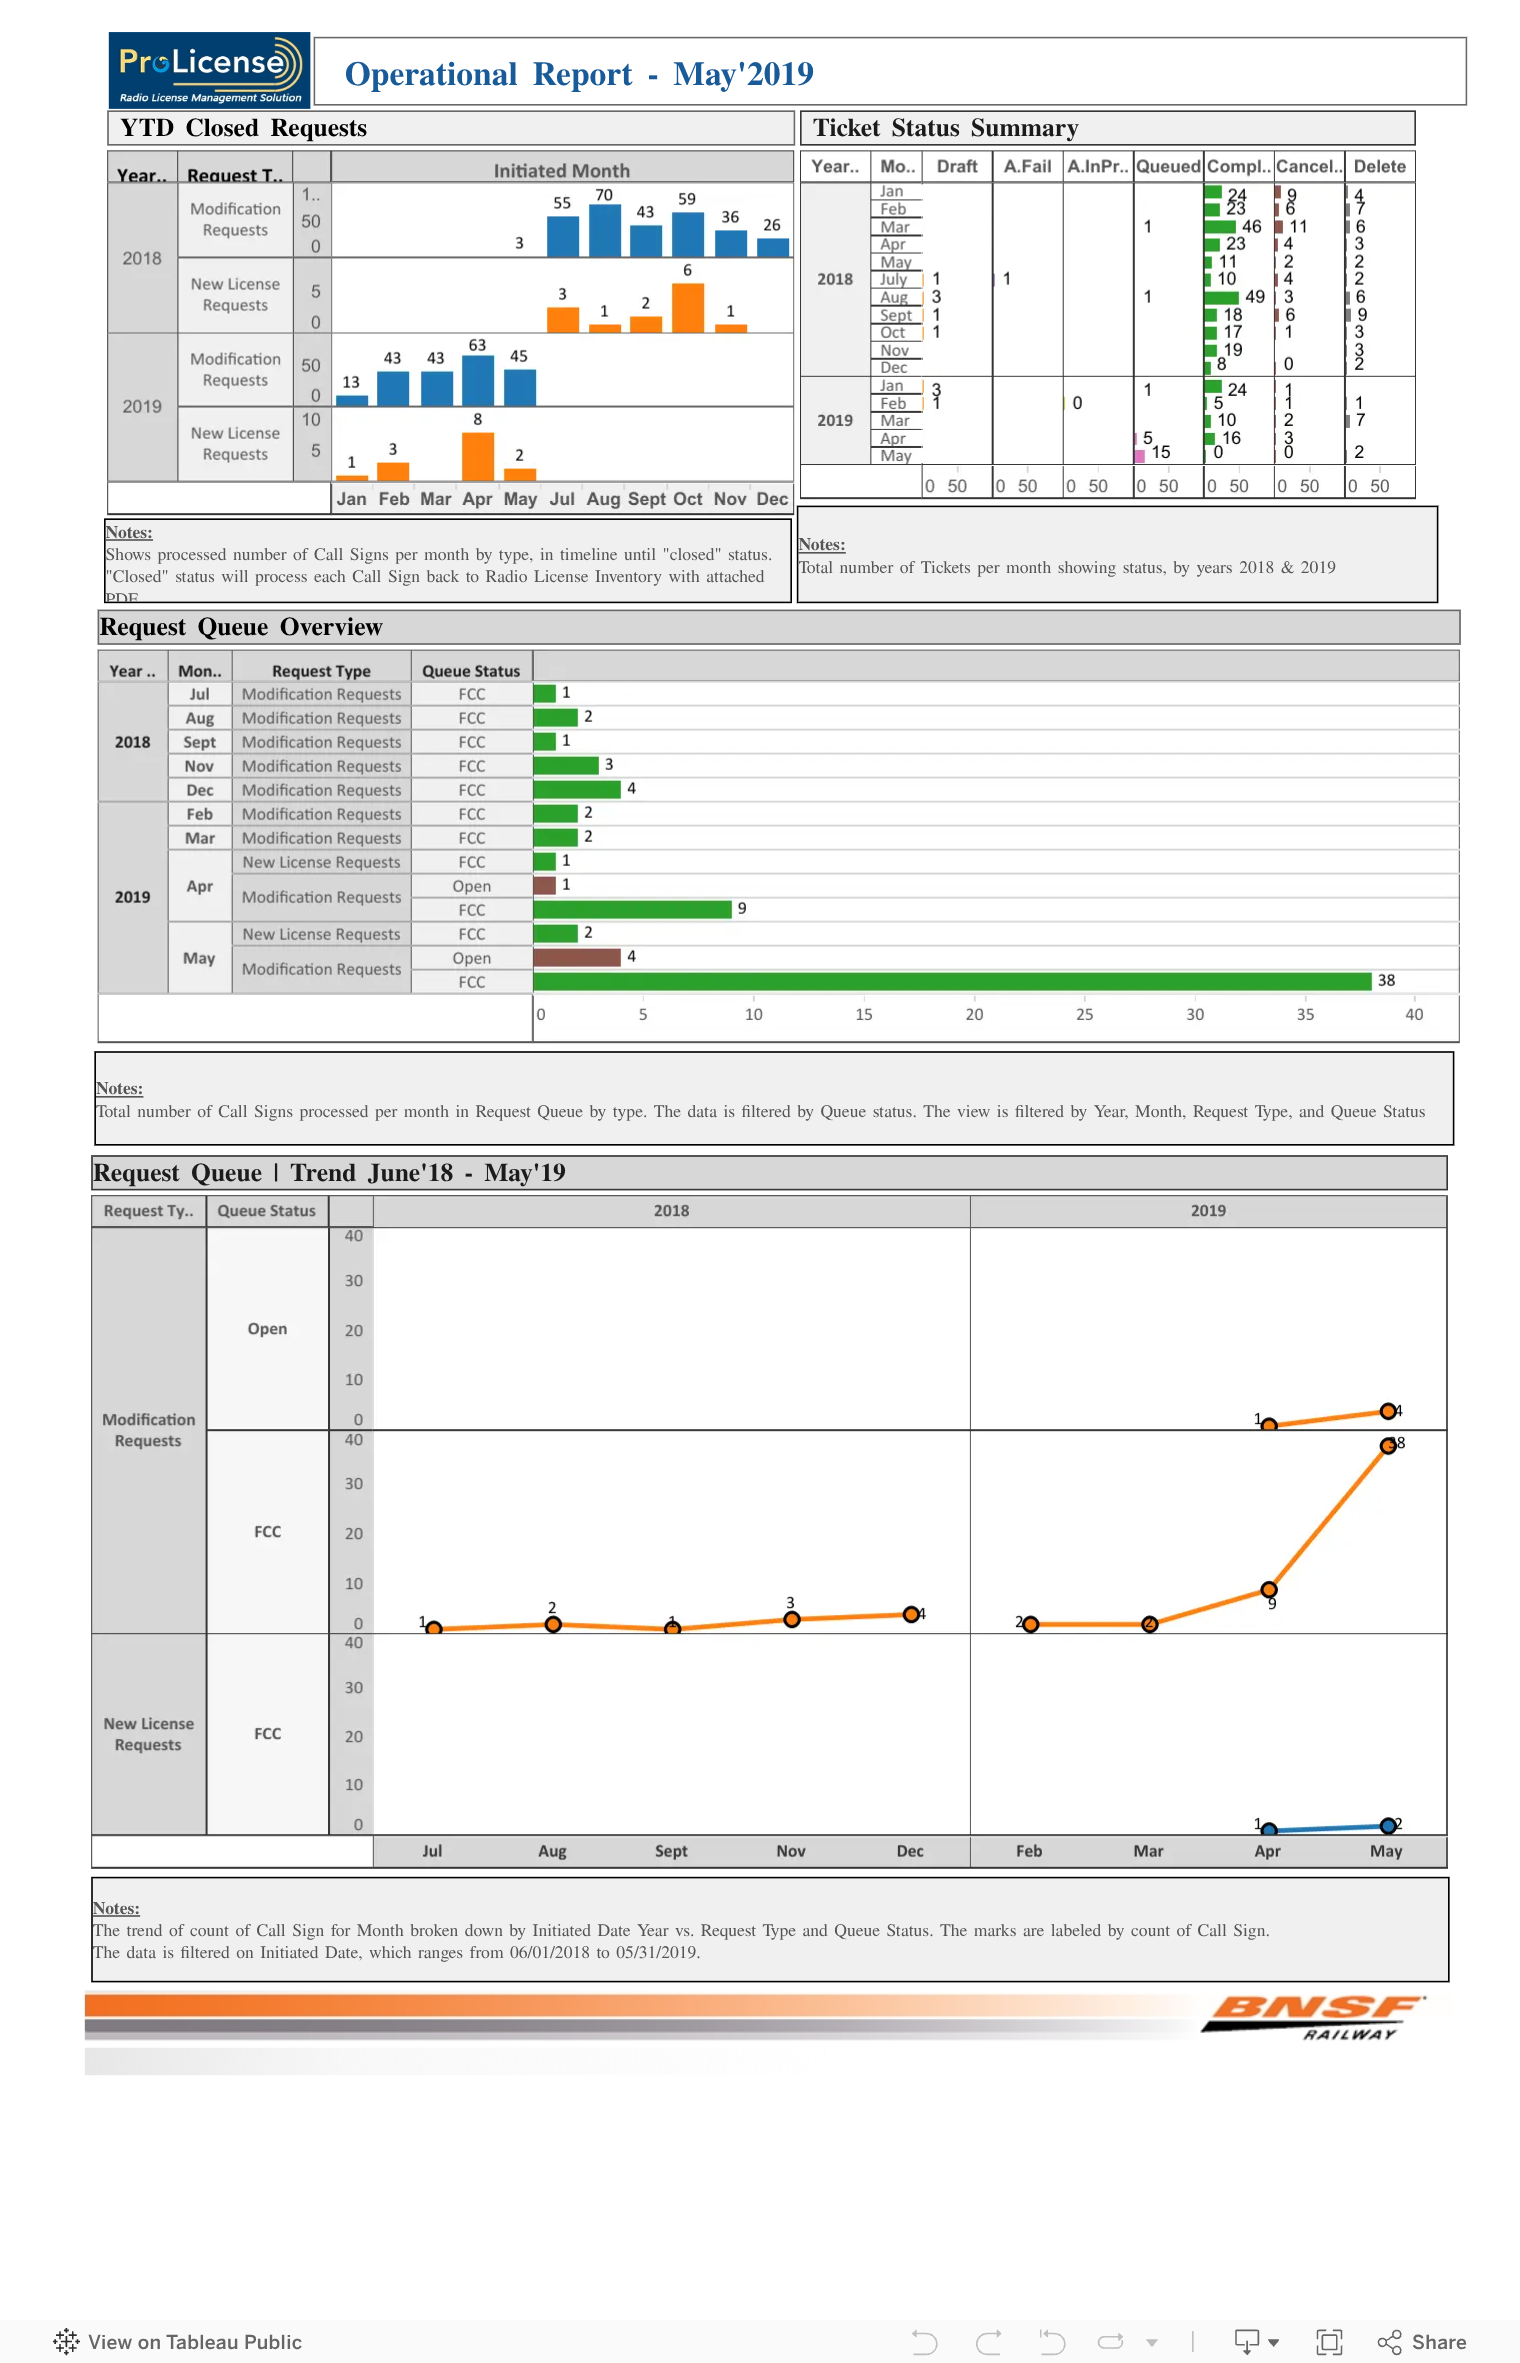The width and height of the screenshot is (1520, 2363).
Task: Select the May data point labeled 38 on trend
Action: [x=1388, y=1445]
